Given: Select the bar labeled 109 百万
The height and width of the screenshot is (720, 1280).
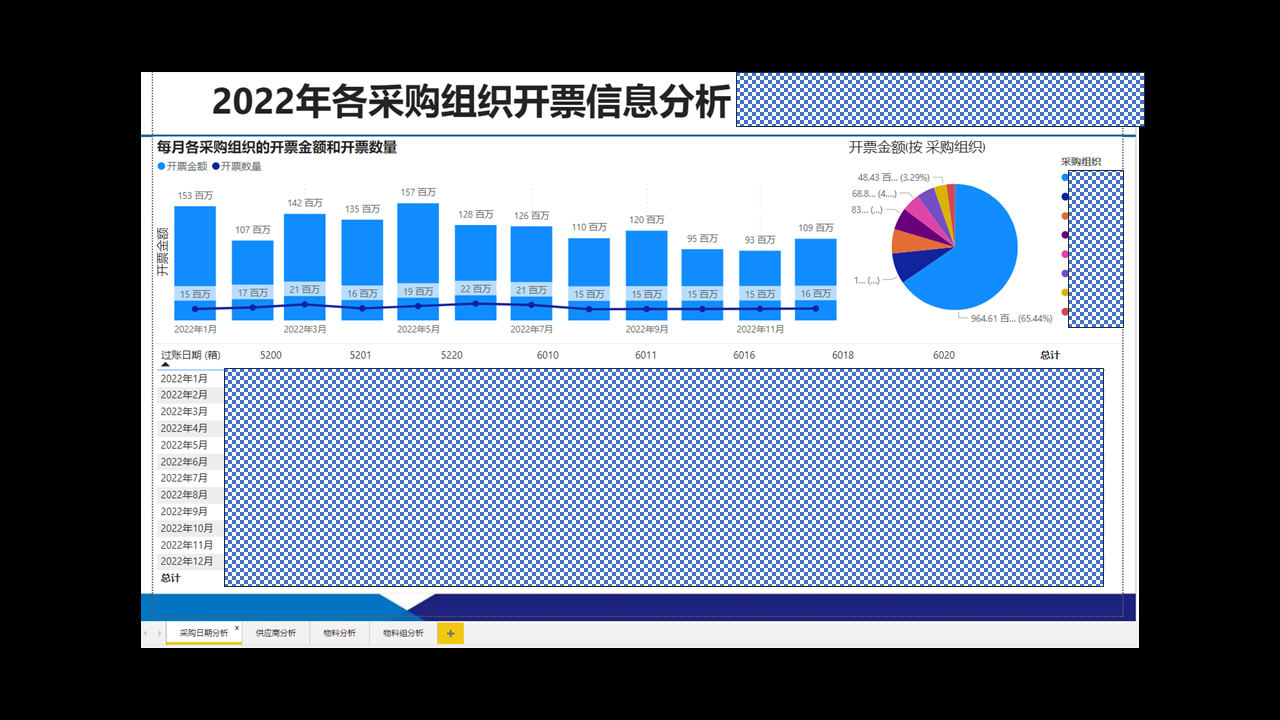Looking at the screenshot, I should click(816, 279).
